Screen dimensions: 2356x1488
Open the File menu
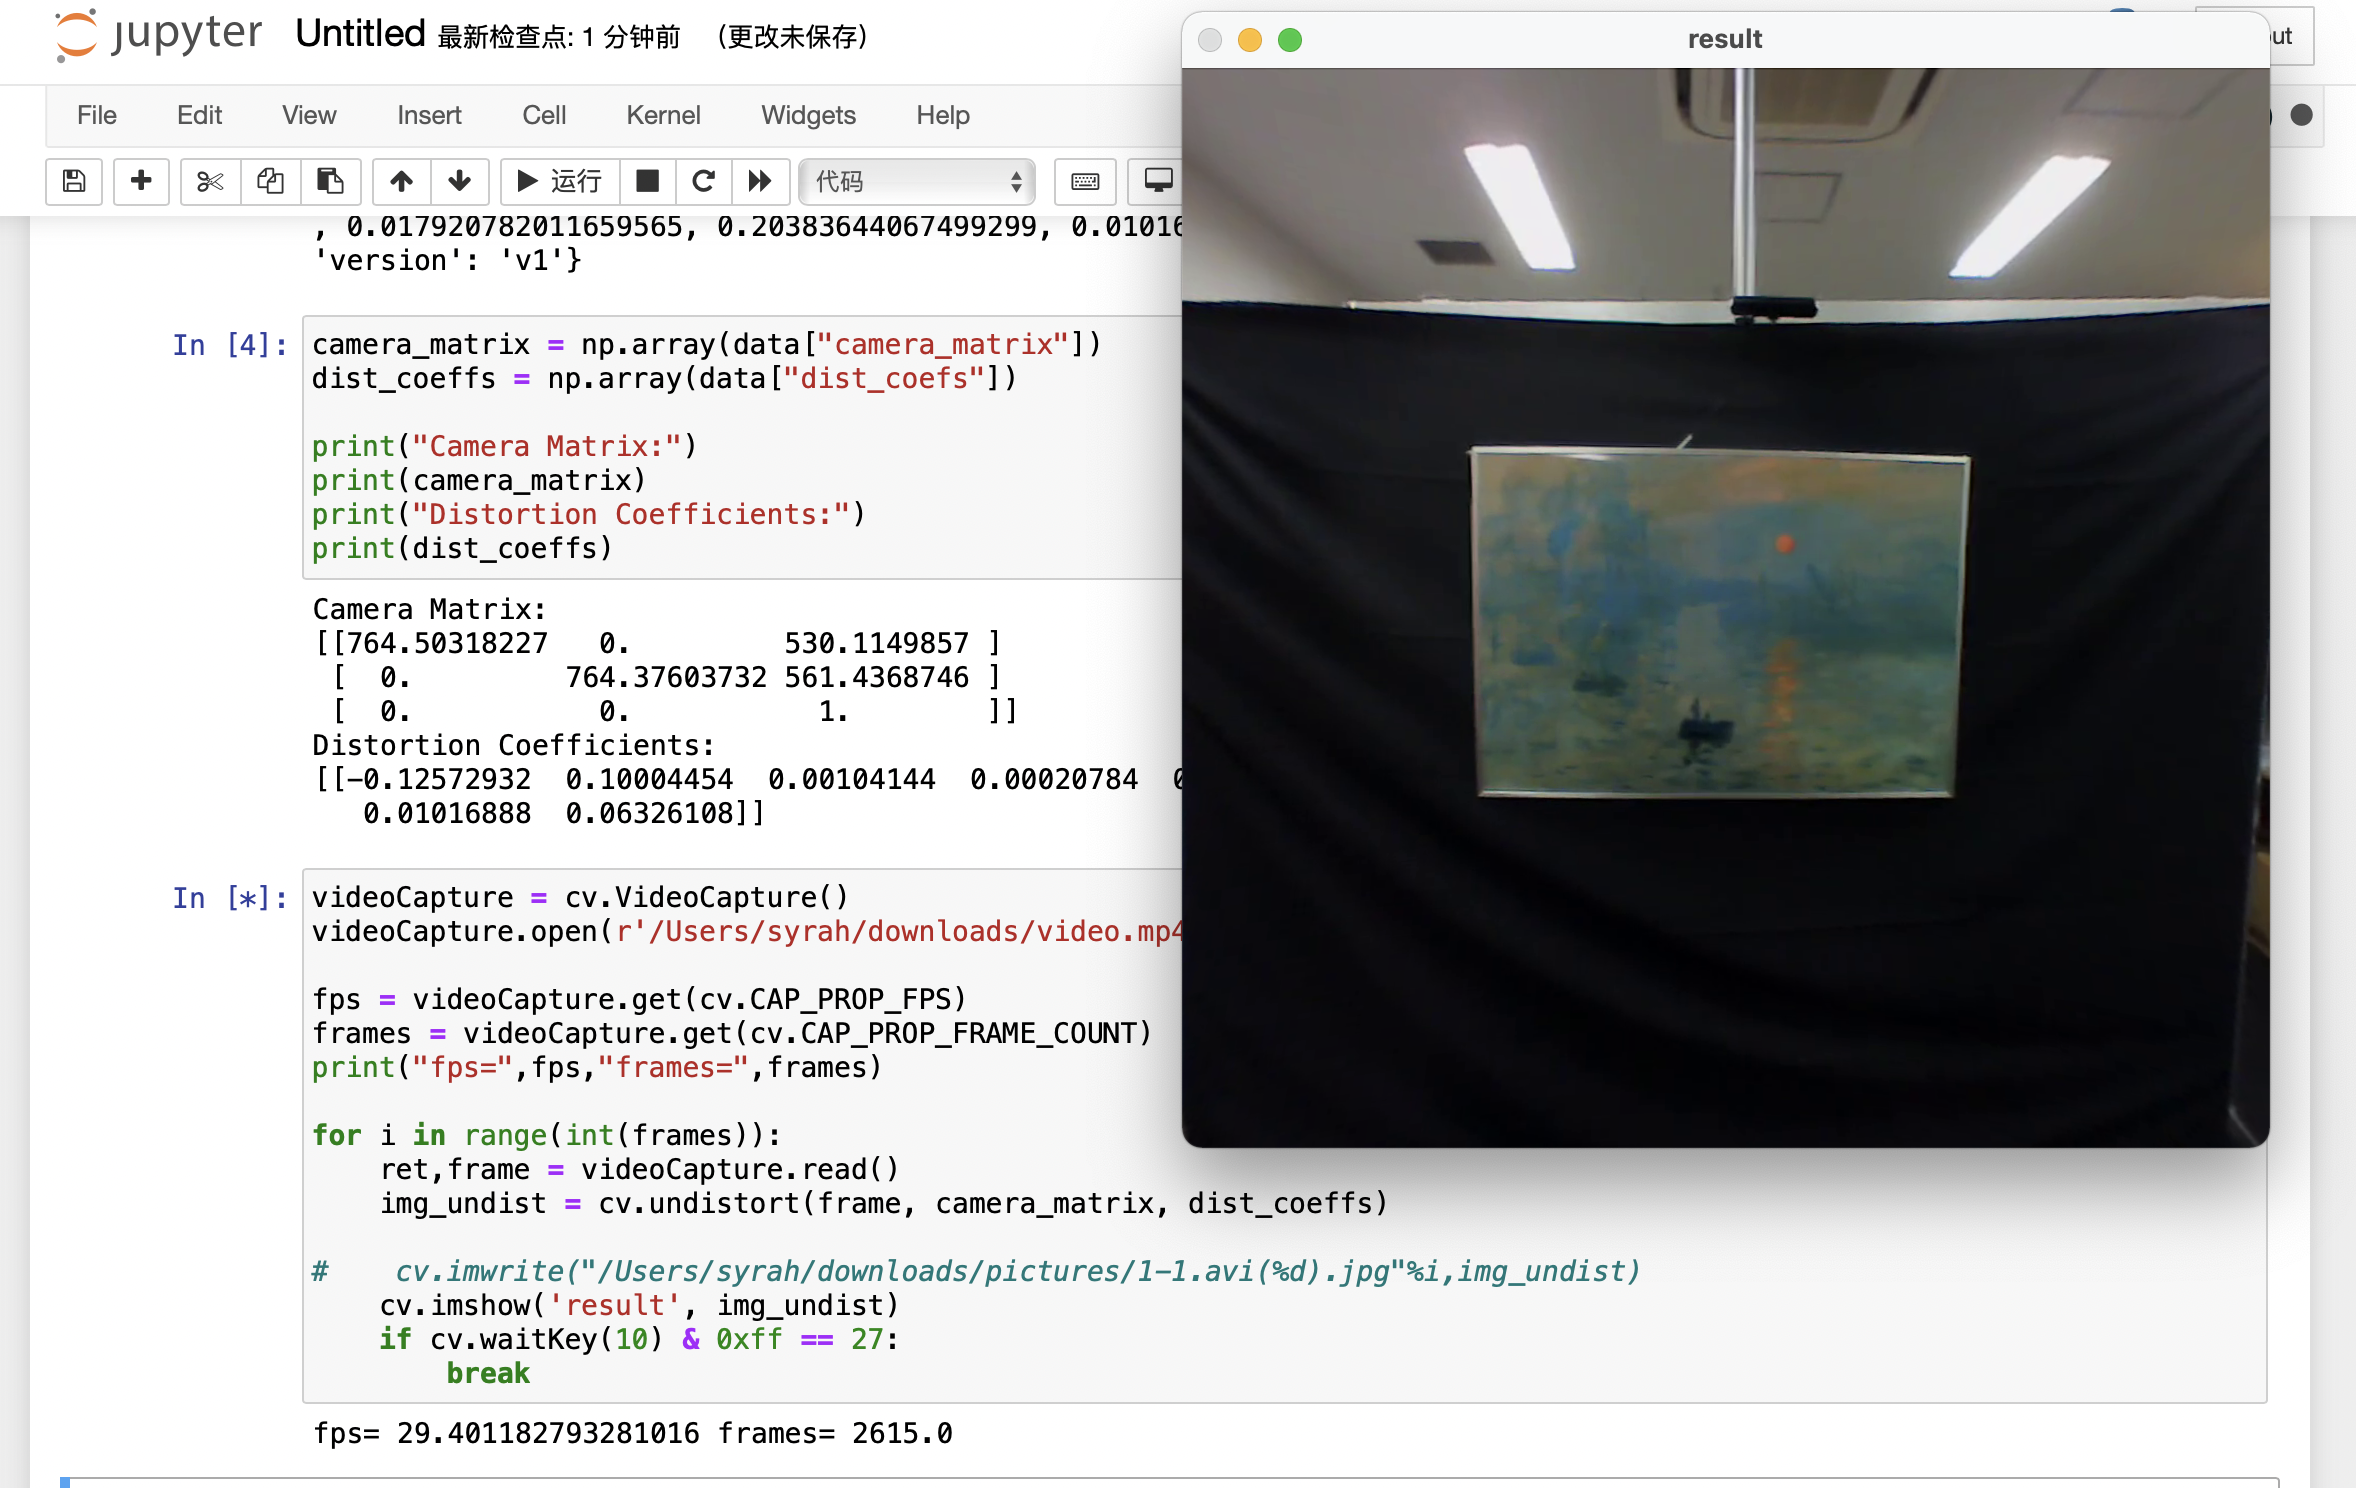pyautogui.click(x=97, y=115)
